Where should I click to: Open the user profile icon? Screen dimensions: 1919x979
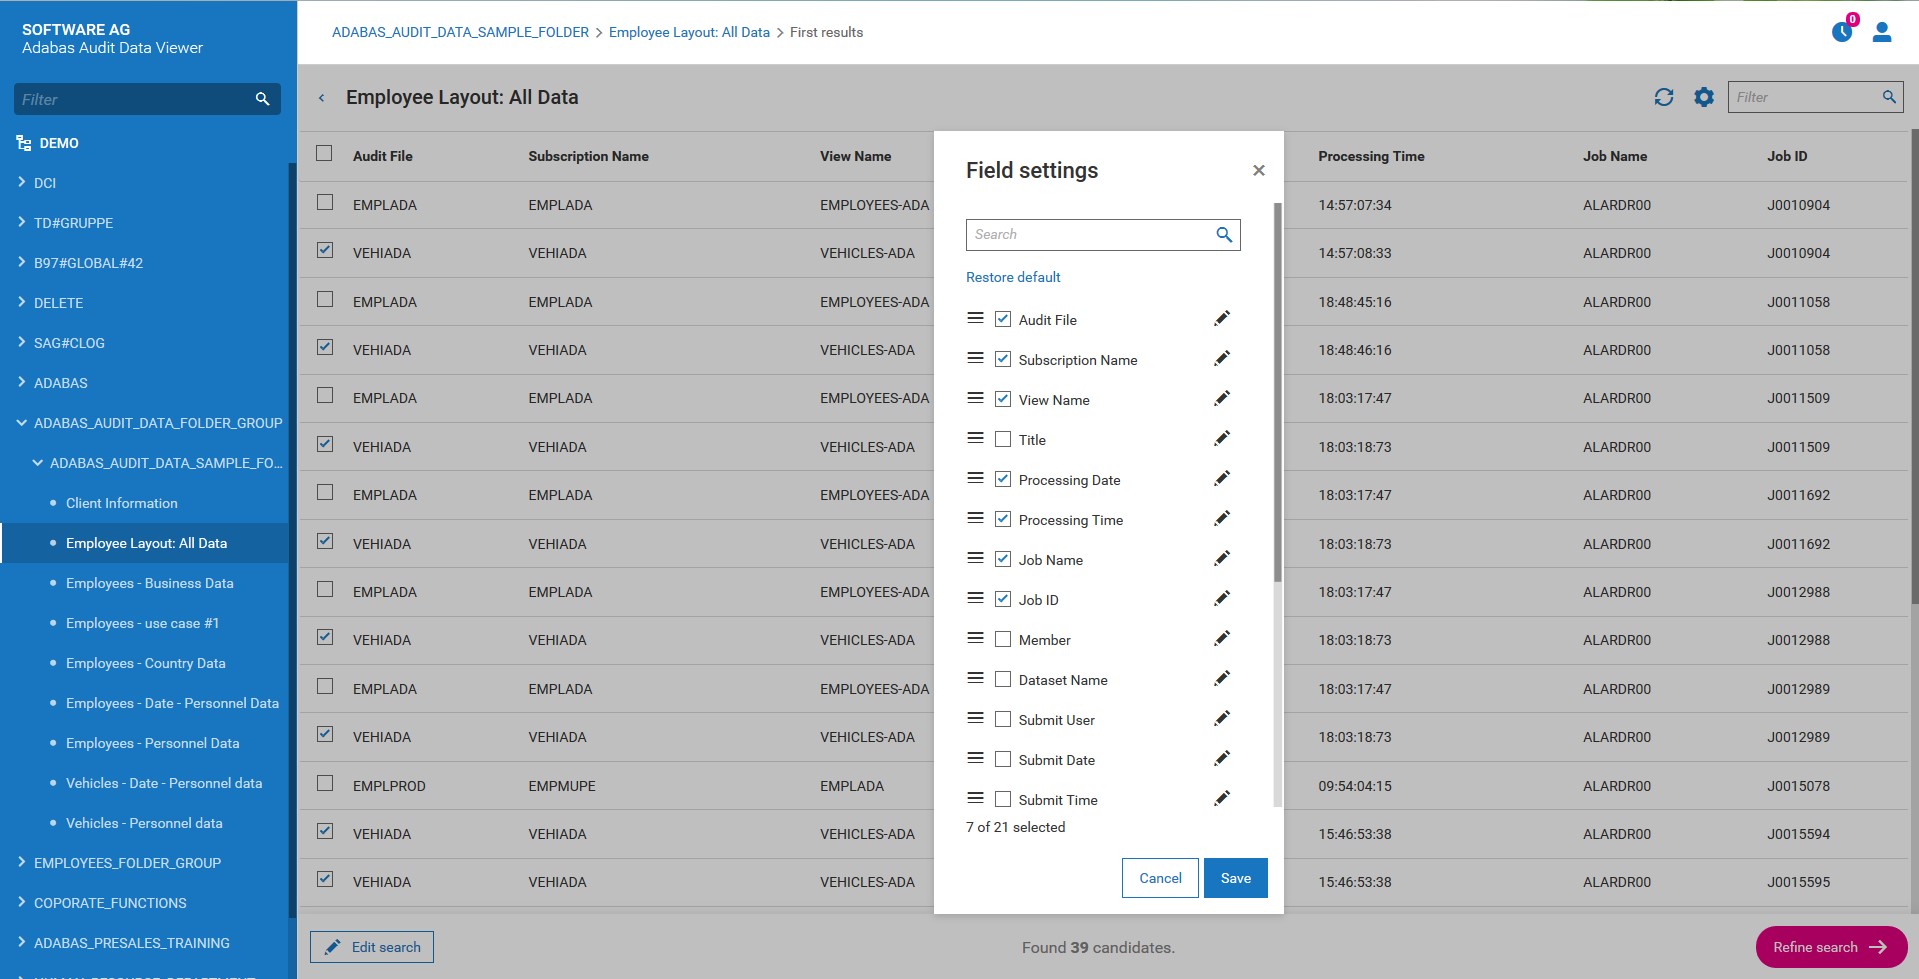(1882, 32)
